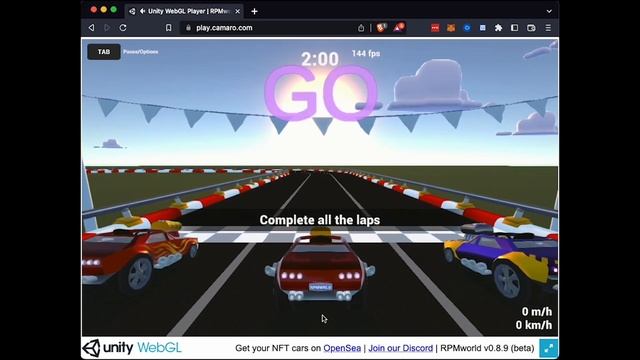The width and height of the screenshot is (640, 360).
Task: Click the 144 fps counter
Action: [366, 53]
